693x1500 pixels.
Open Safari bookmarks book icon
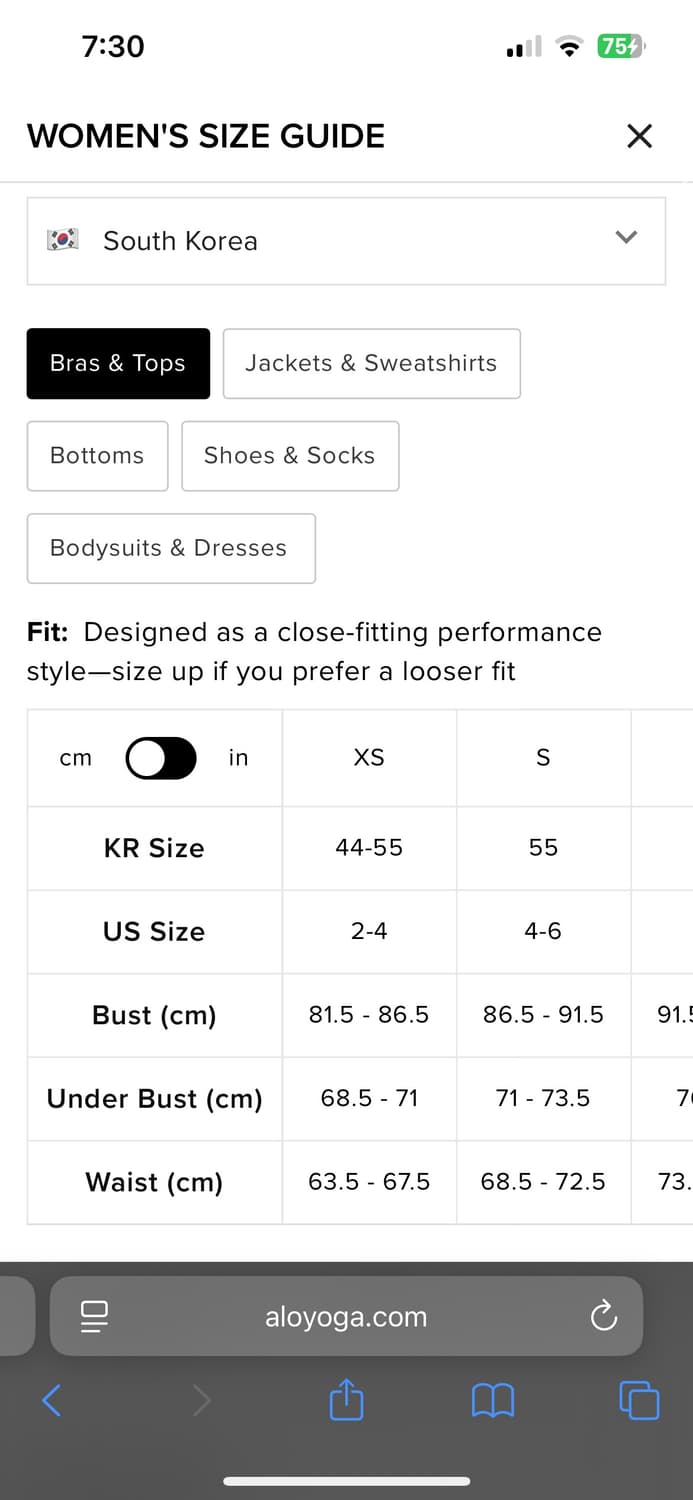(493, 1400)
